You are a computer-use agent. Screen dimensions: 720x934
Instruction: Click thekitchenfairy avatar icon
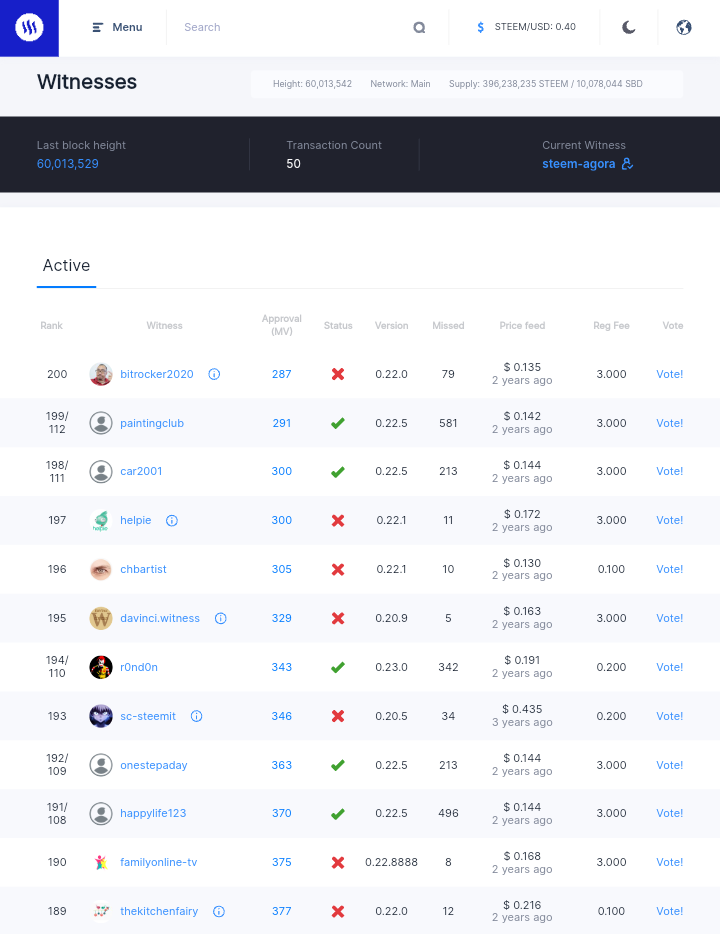pyautogui.click(x=101, y=911)
